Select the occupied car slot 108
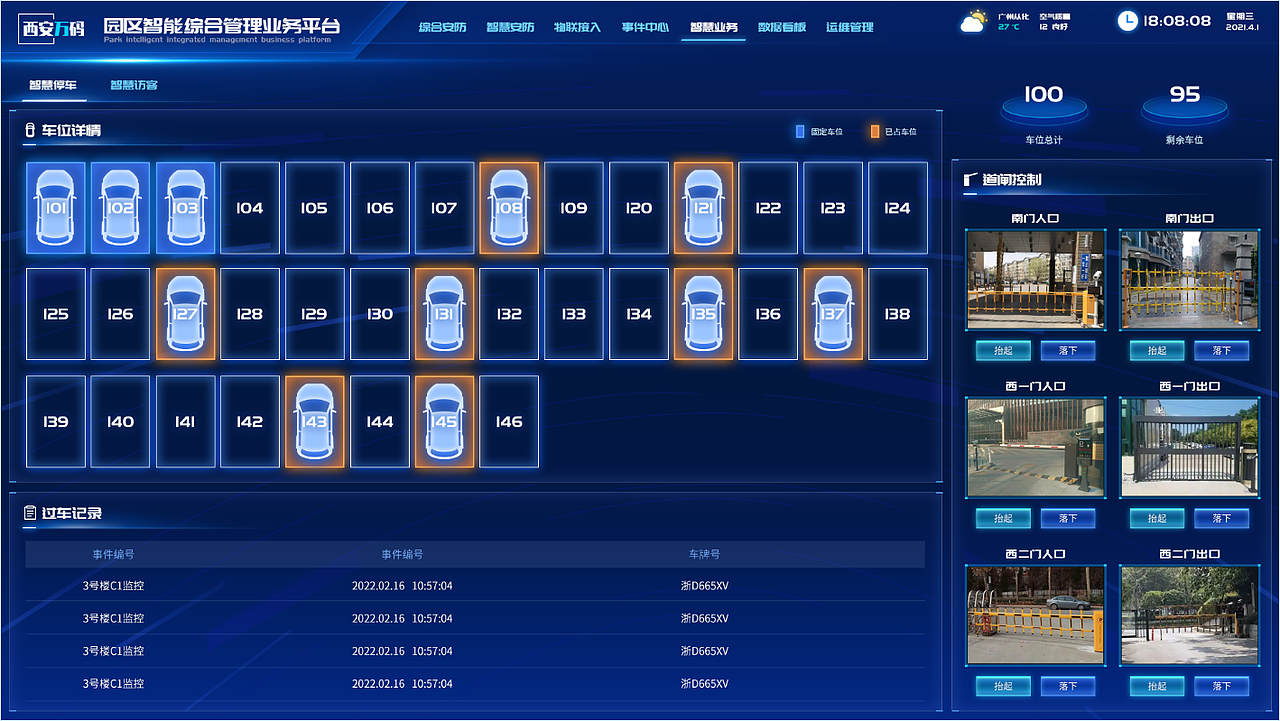 point(509,208)
